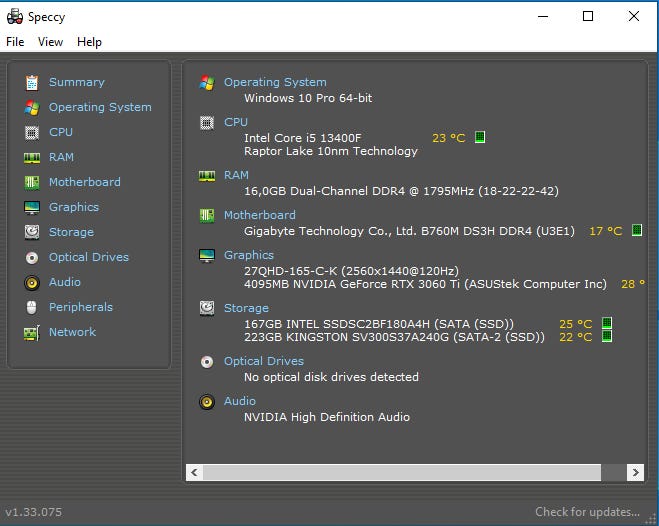659x526 pixels.
Task: Click the Speccy app icon in title bar
Action: pyautogui.click(x=15, y=16)
